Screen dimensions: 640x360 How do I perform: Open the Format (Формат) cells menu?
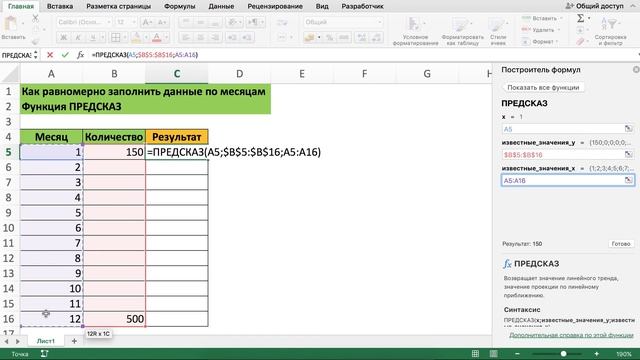coord(541,42)
